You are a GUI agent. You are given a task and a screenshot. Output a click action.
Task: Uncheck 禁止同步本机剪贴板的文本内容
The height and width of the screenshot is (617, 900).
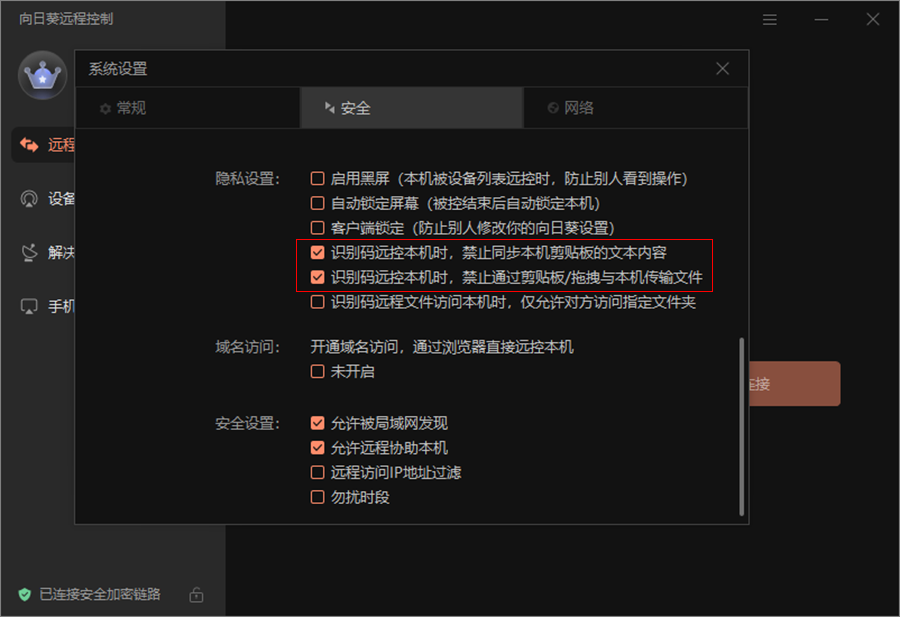pos(317,253)
